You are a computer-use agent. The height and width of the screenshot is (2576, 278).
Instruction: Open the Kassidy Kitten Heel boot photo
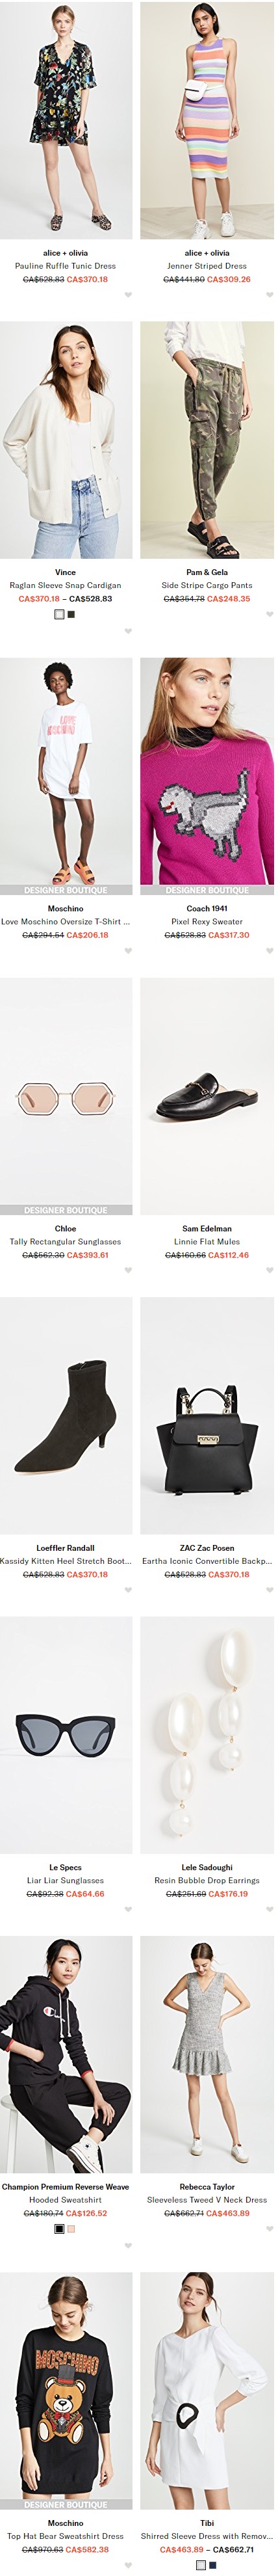point(66,1416)
